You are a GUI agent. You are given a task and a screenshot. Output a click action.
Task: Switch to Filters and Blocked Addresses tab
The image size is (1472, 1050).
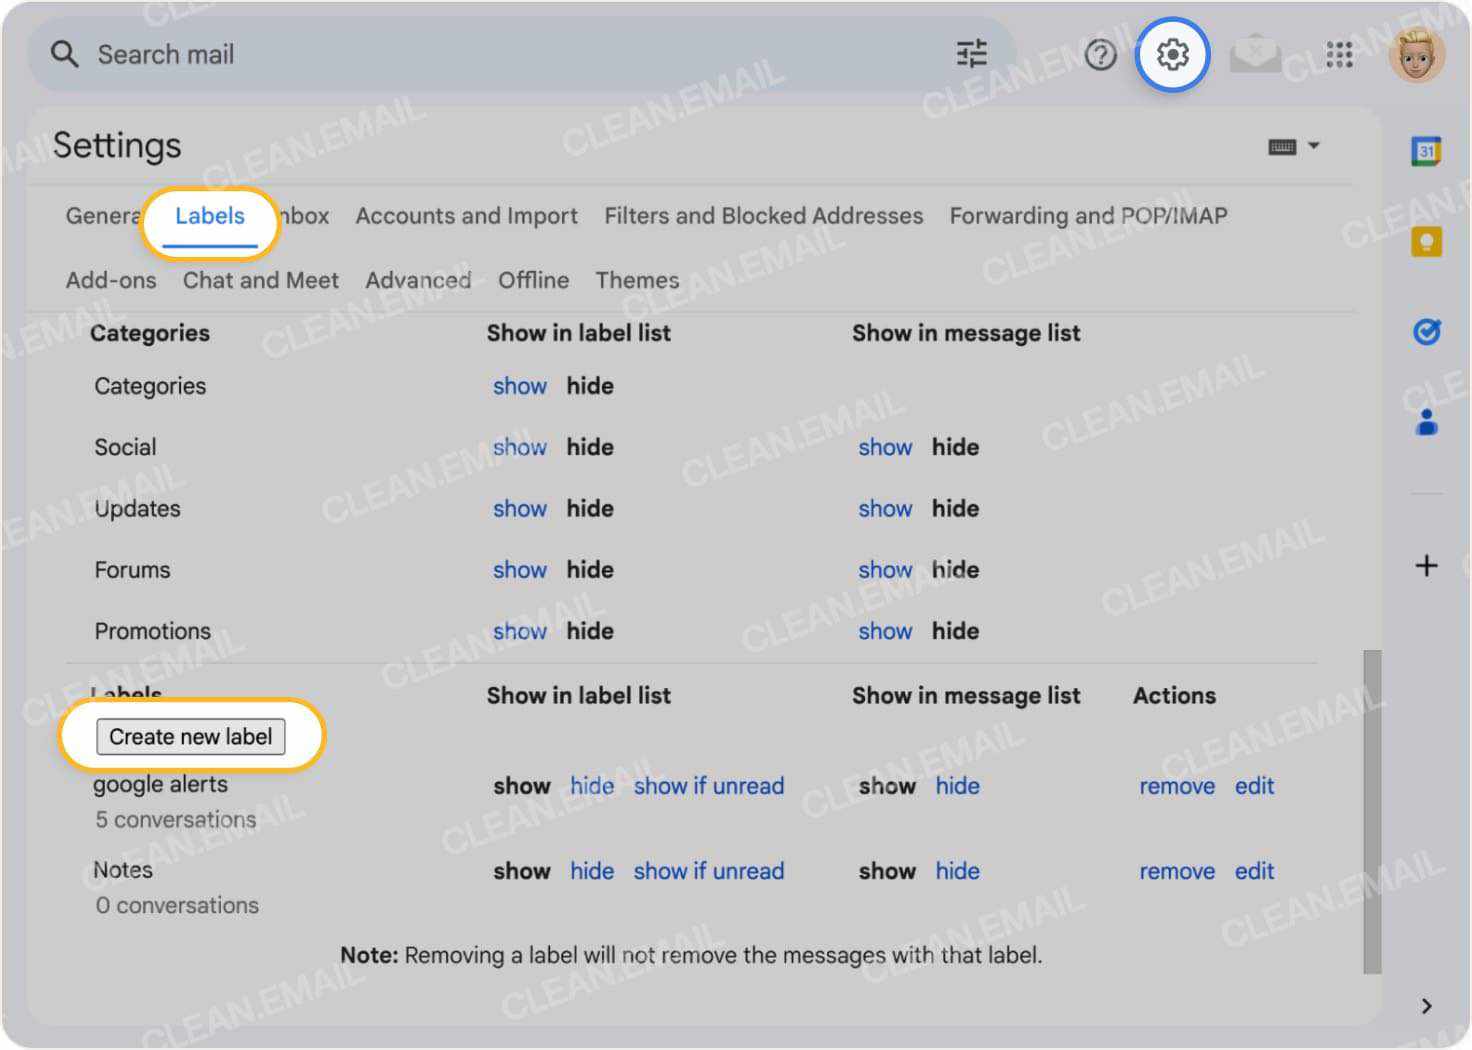pos(763,216)
